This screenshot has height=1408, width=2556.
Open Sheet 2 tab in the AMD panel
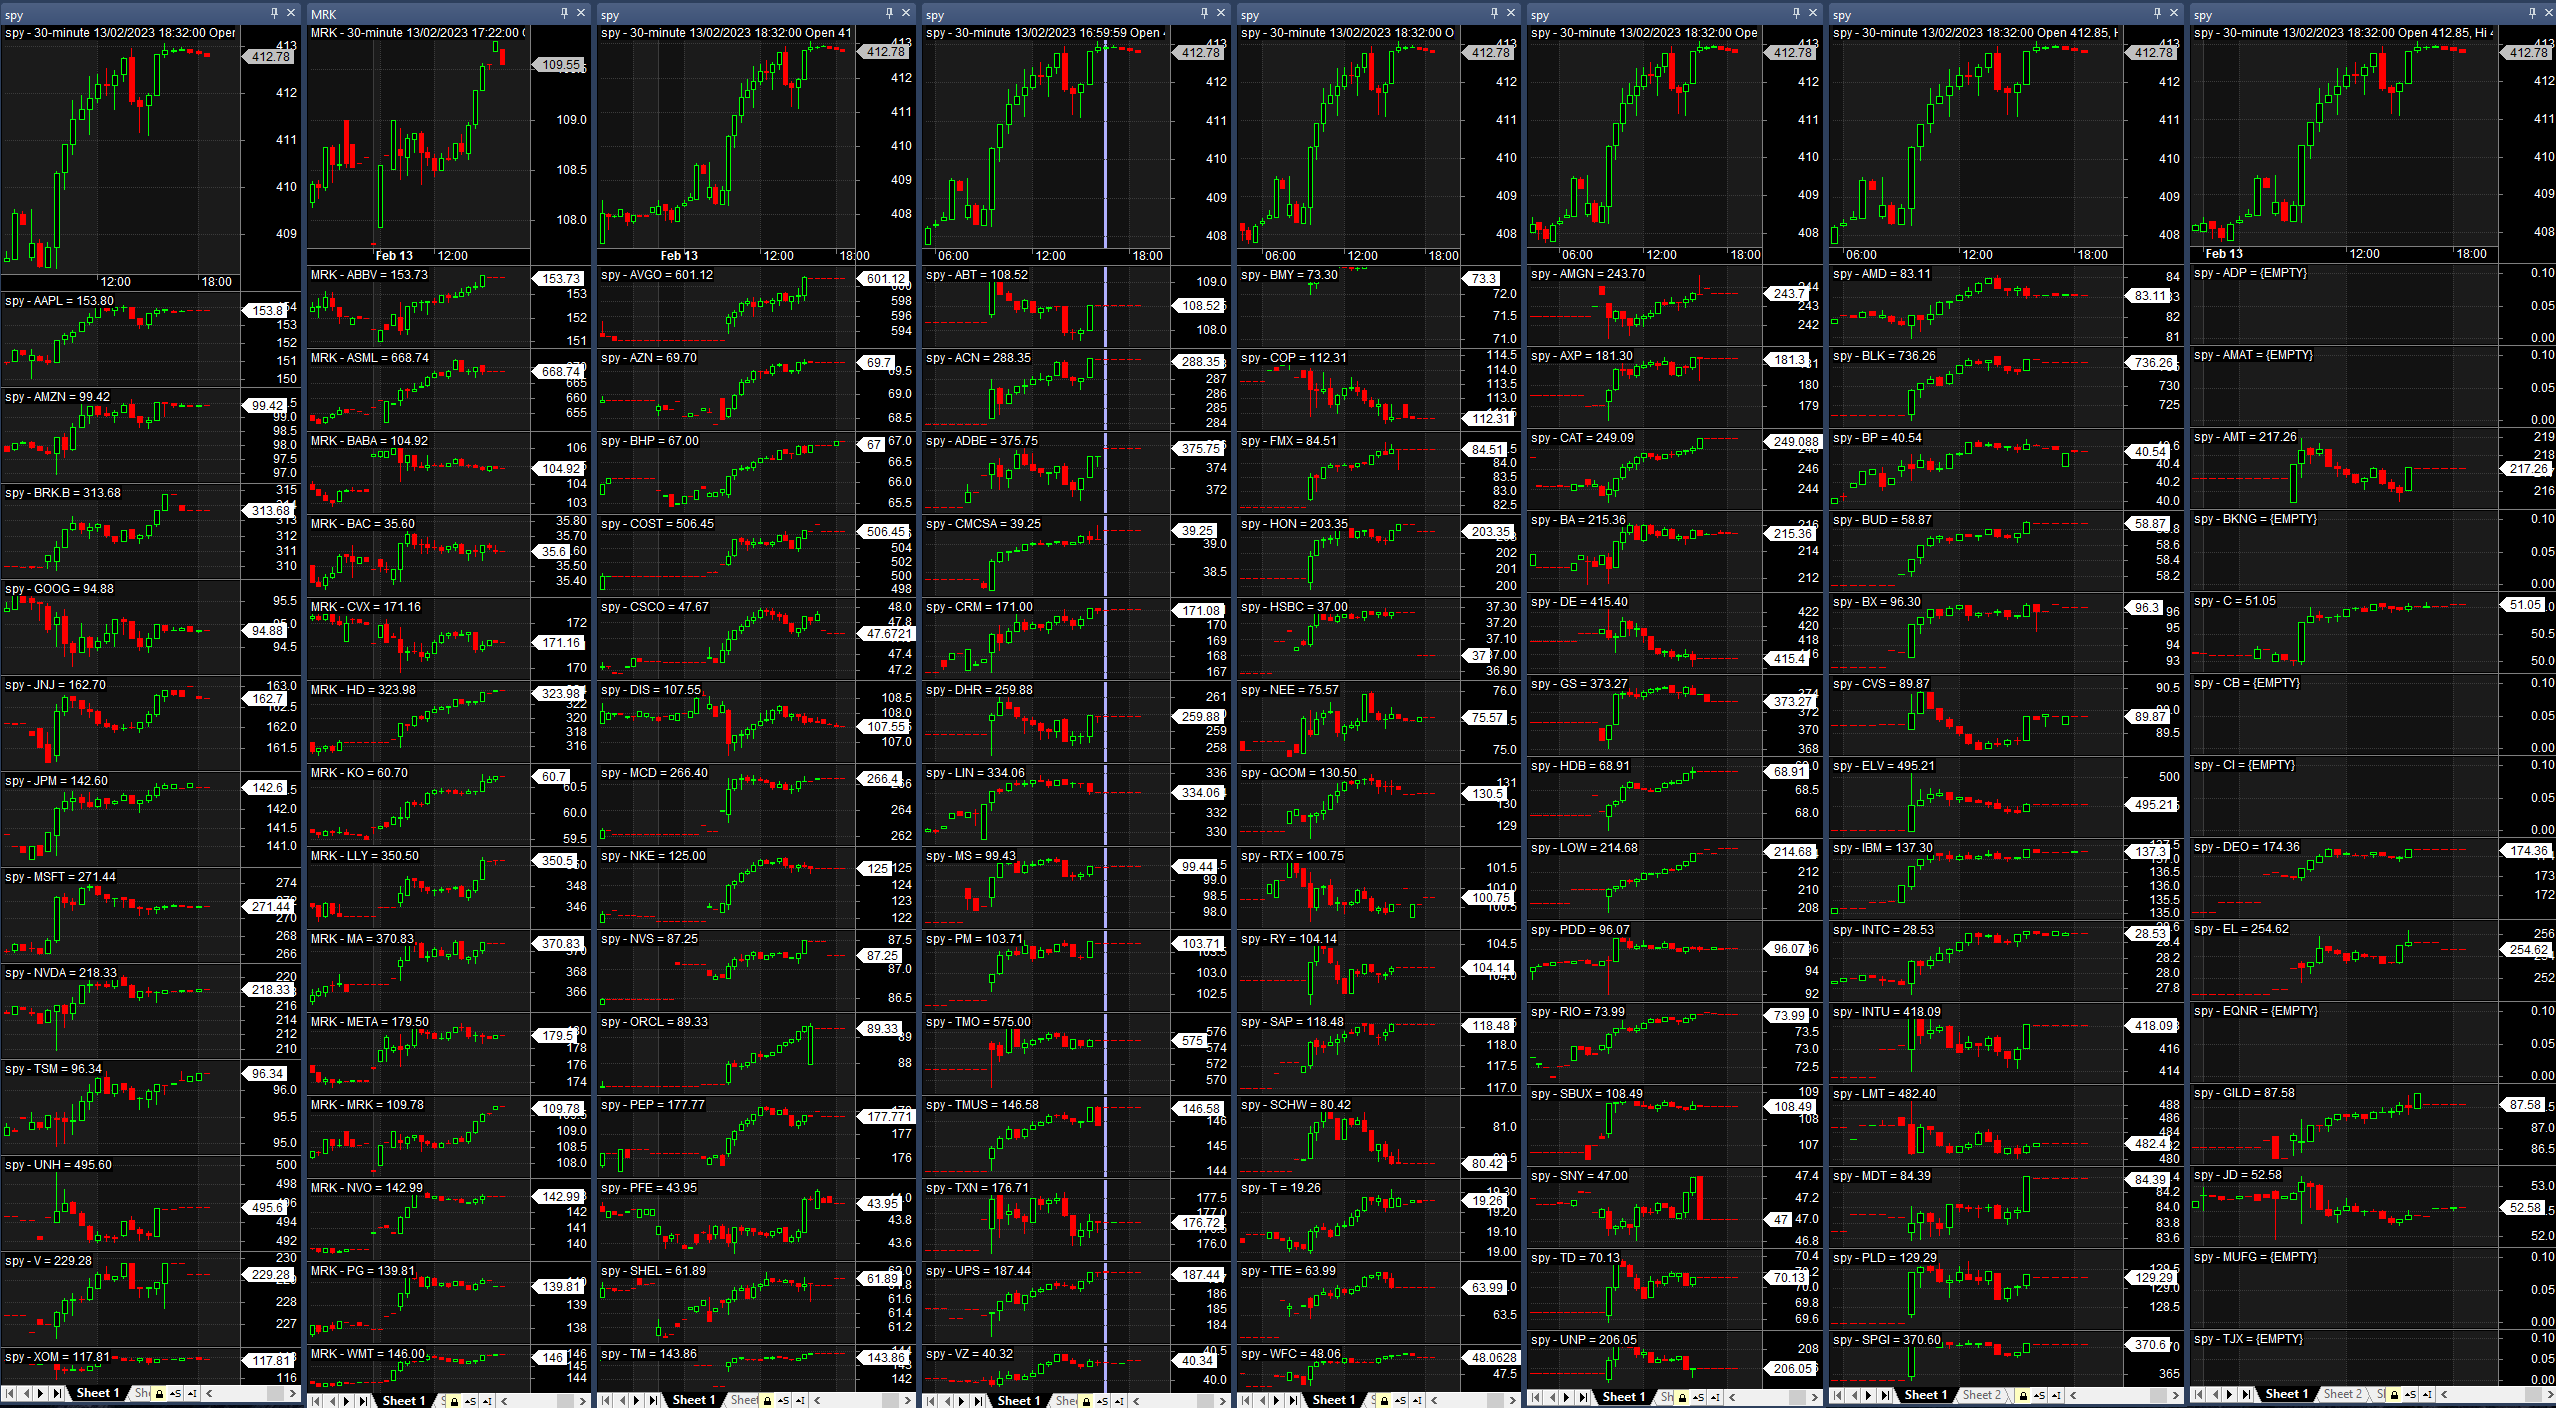[1981, 1395]
